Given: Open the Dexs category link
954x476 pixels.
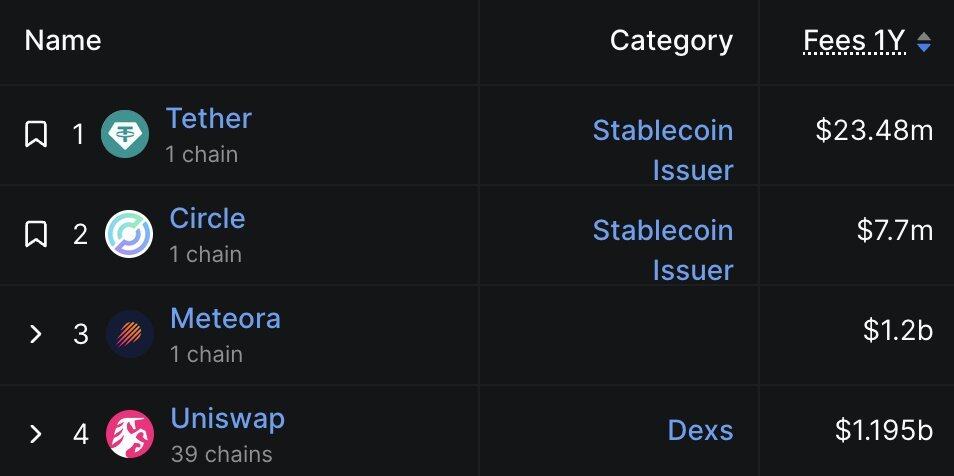Looking at the screenshot, I should coord(700,431).
